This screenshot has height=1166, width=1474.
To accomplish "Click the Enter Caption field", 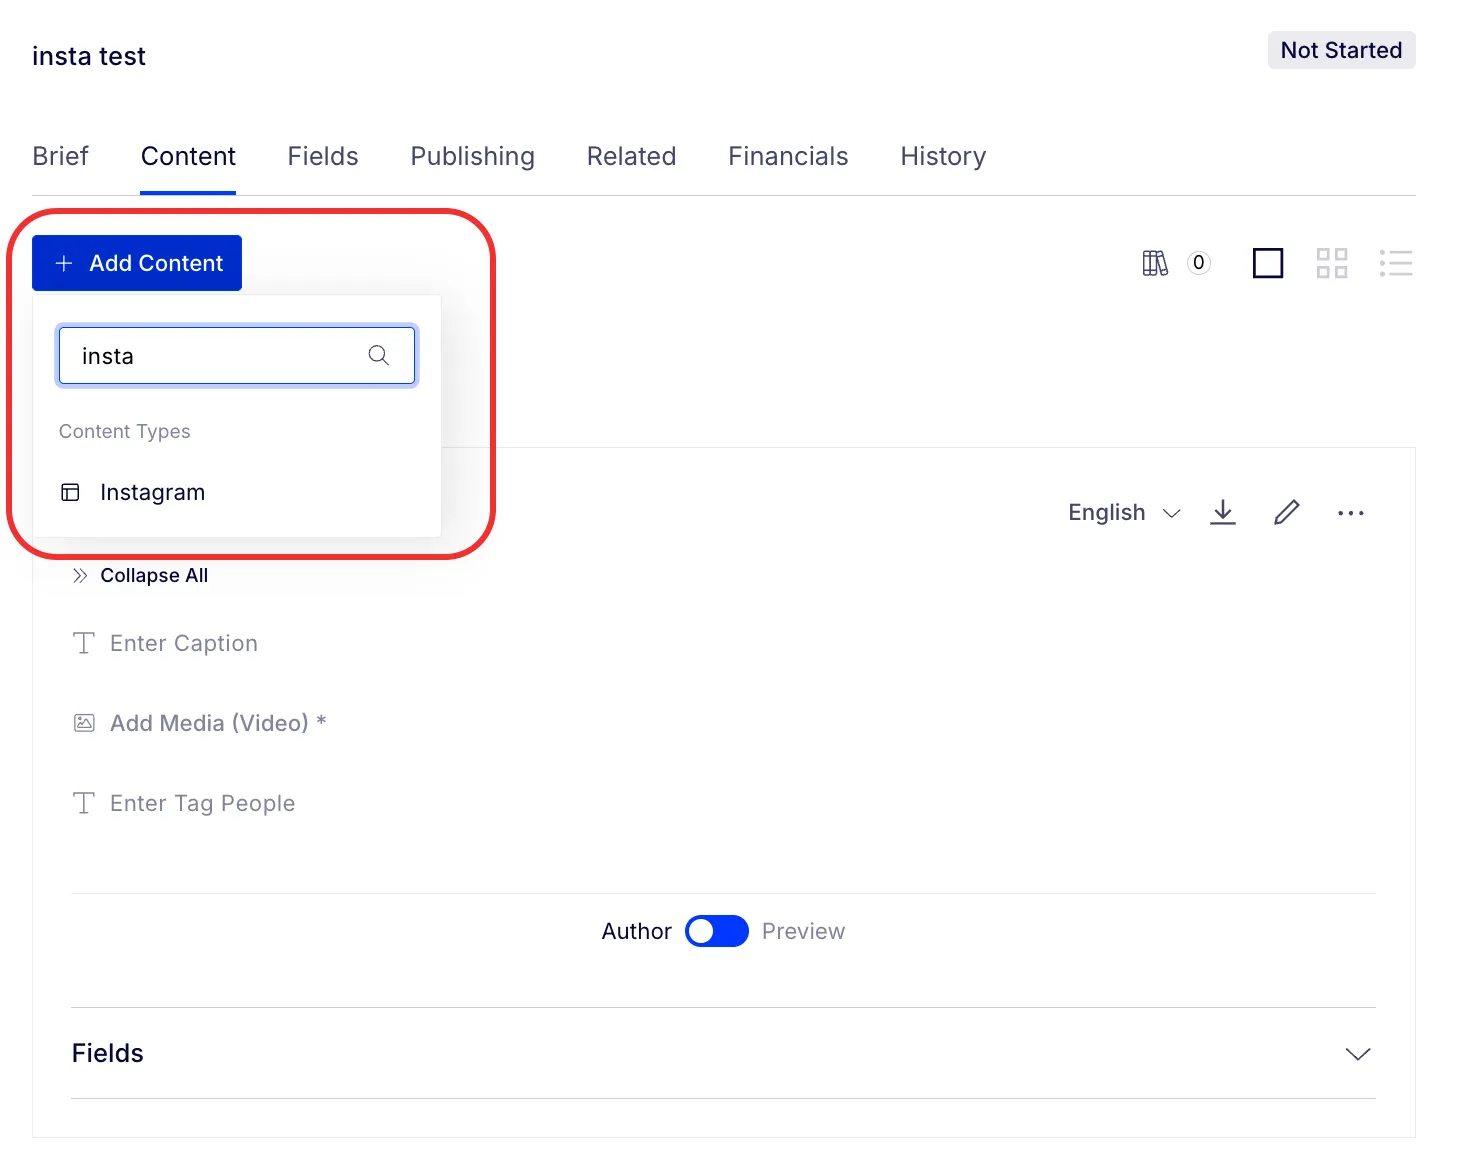I will tap(184, 643).
